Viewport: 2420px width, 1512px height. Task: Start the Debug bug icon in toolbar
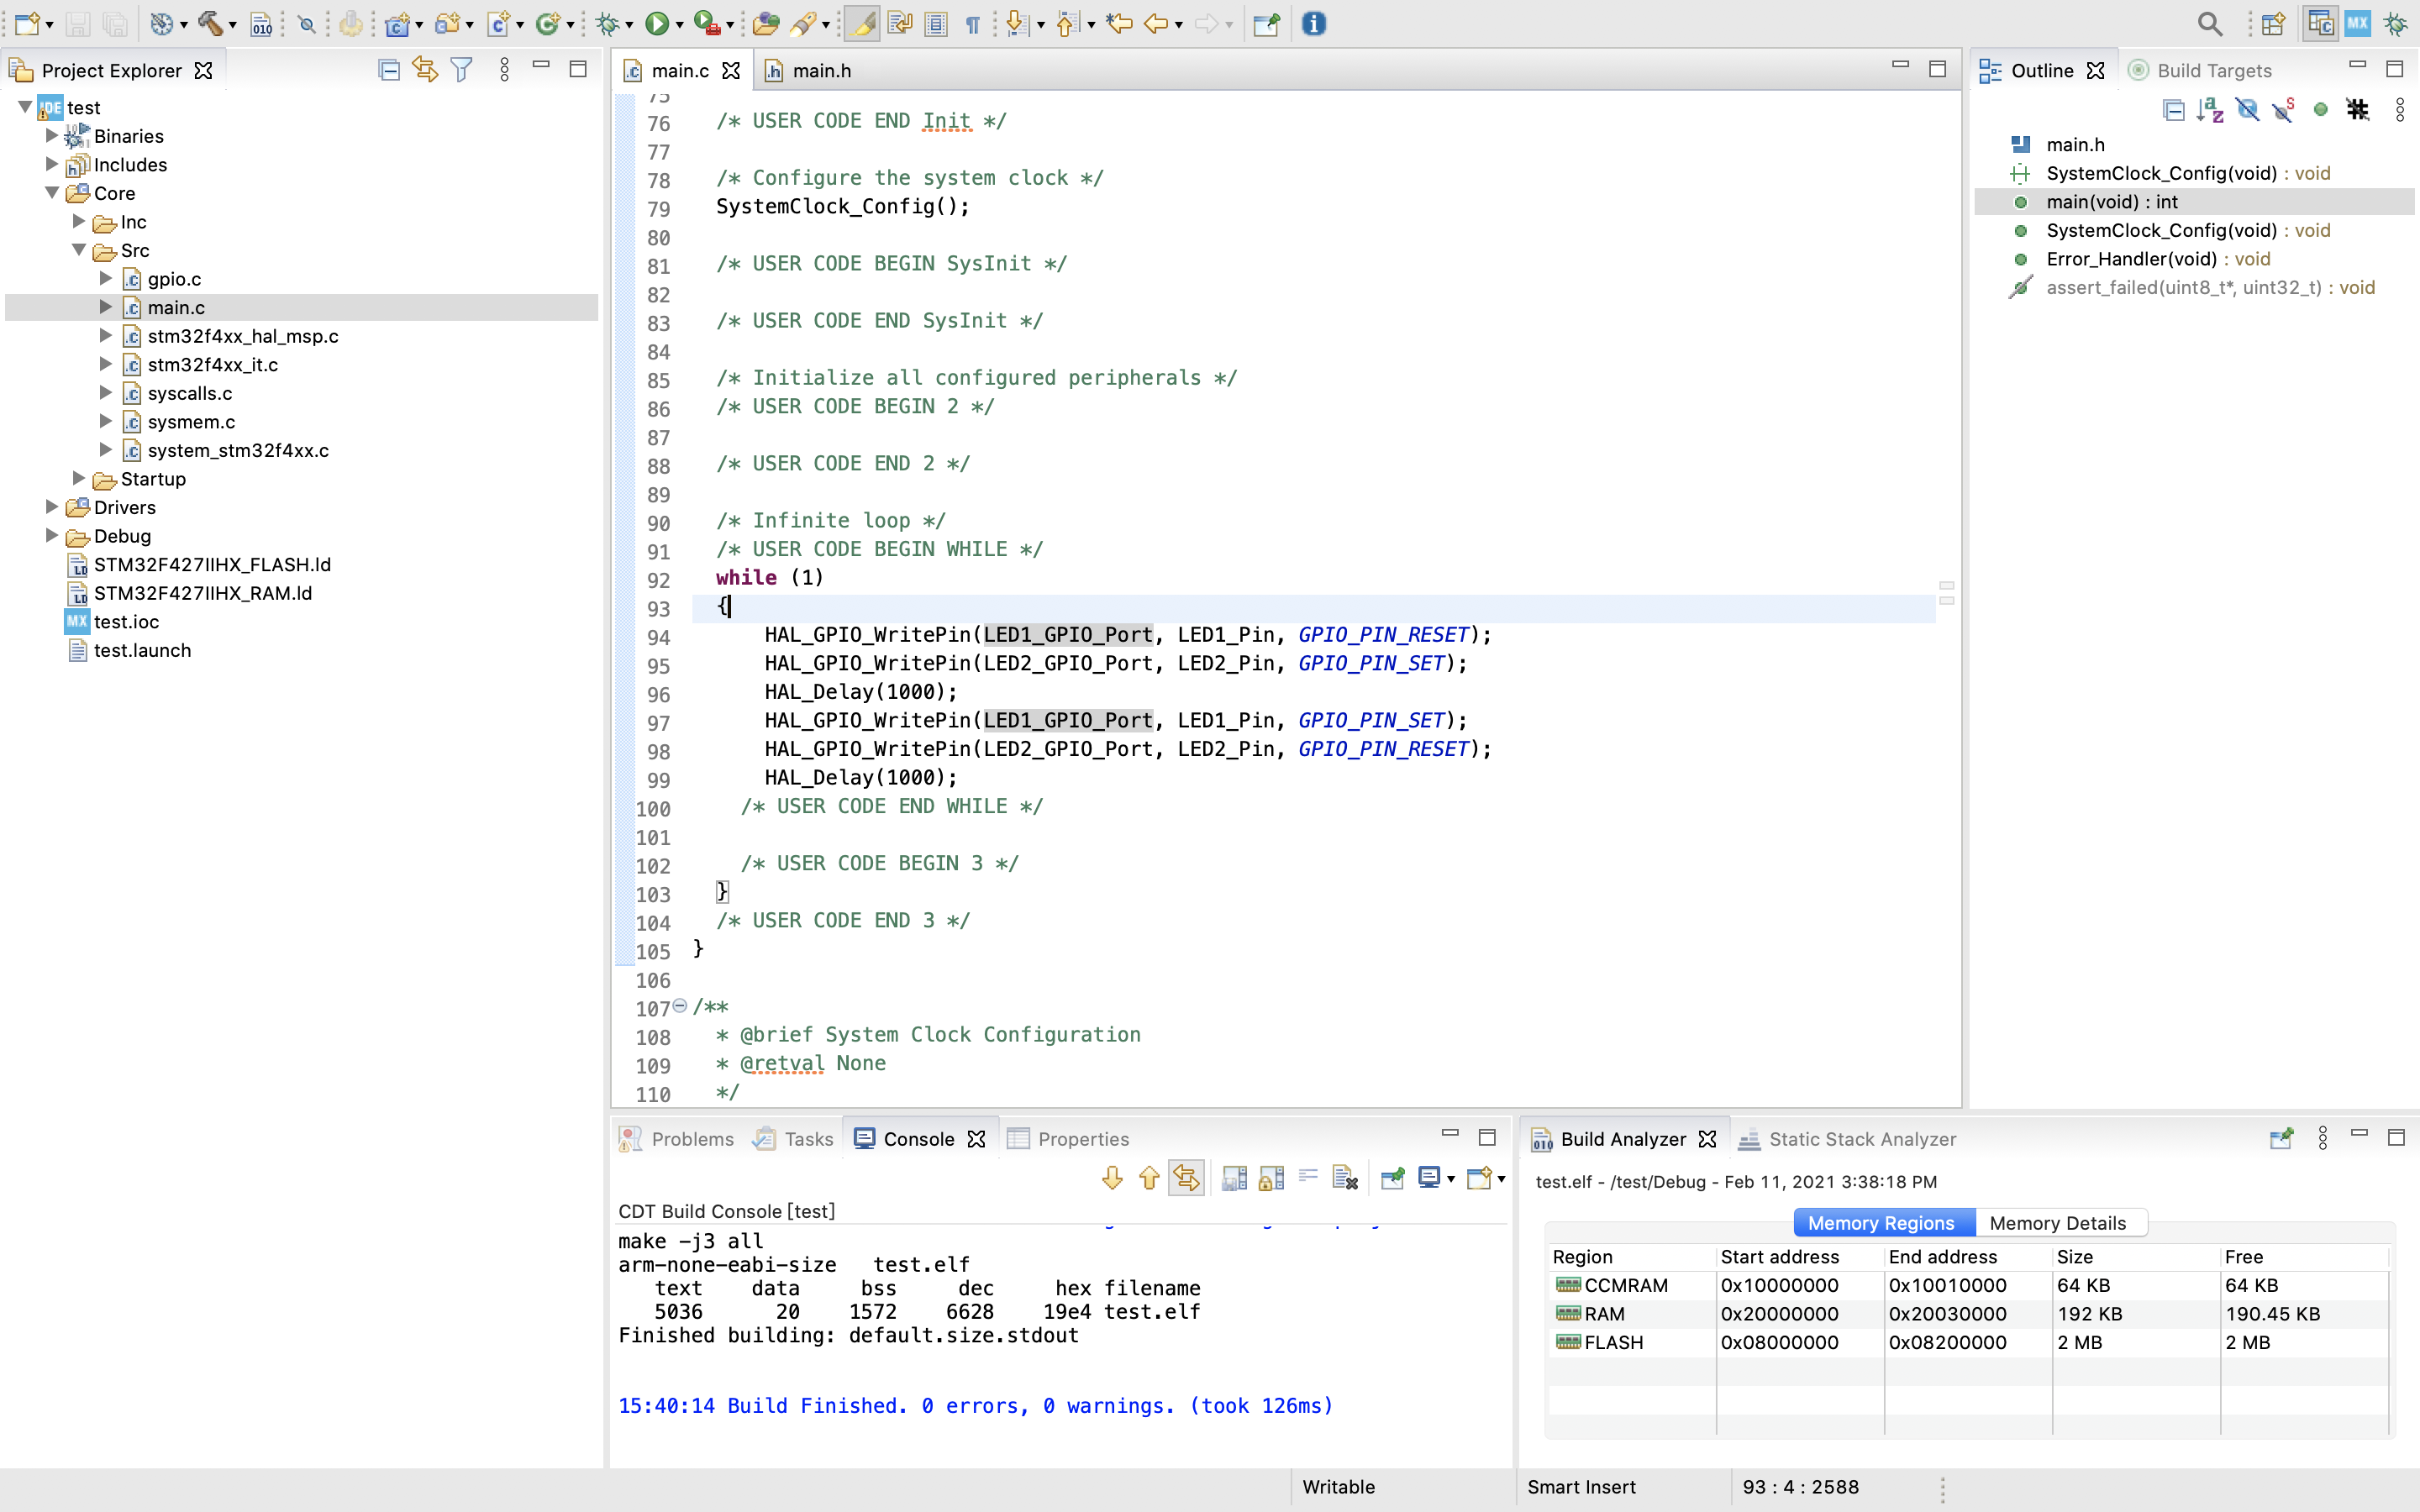click(x=607, y=23)
